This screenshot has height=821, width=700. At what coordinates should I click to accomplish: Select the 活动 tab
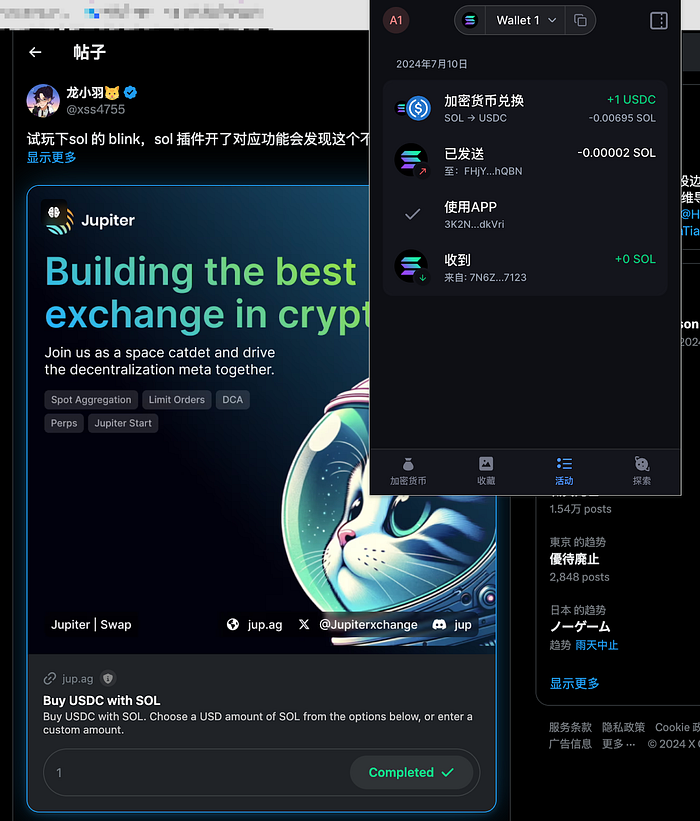[x=564, y=472]
